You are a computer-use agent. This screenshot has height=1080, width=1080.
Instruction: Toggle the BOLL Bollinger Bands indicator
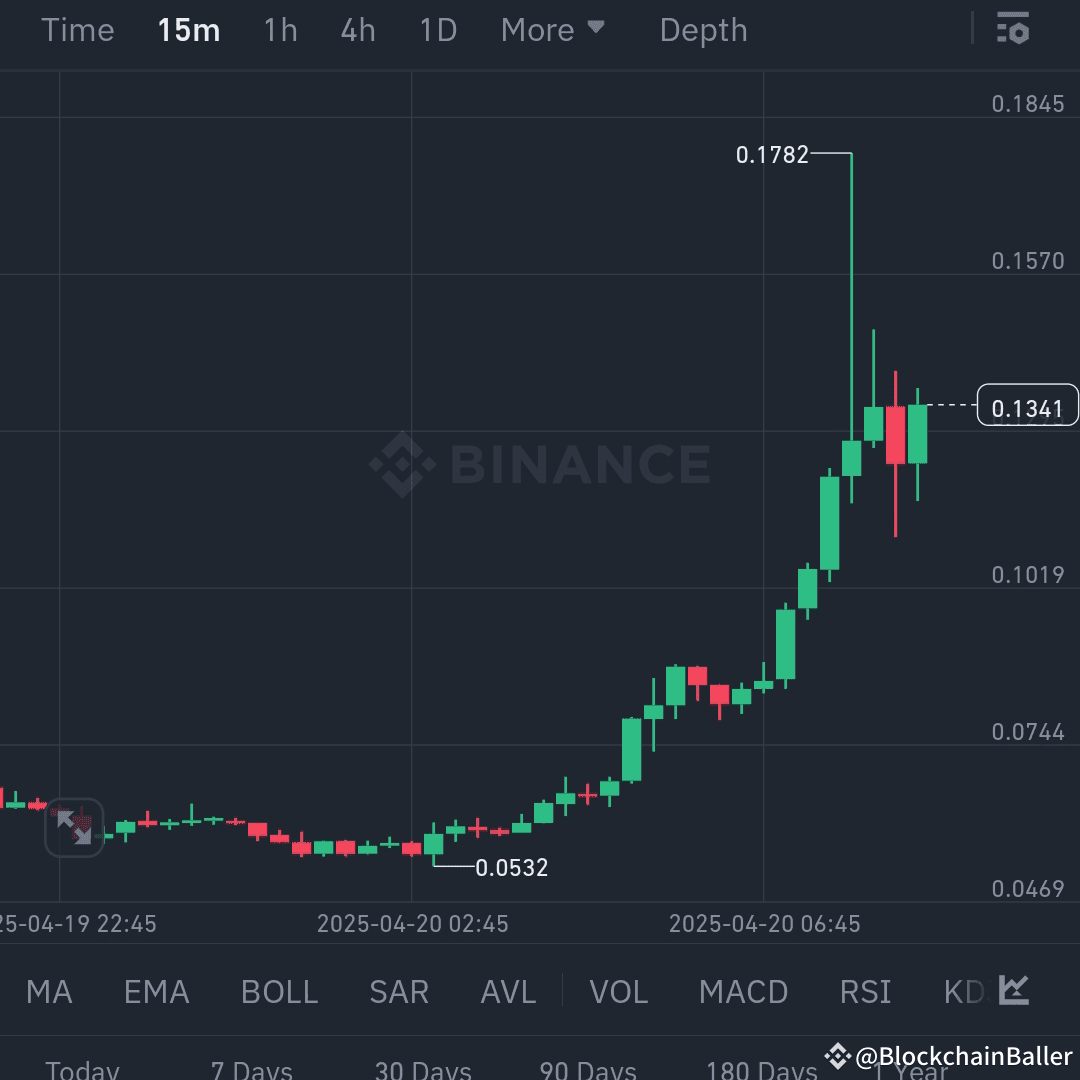click(x=279, y=991)
